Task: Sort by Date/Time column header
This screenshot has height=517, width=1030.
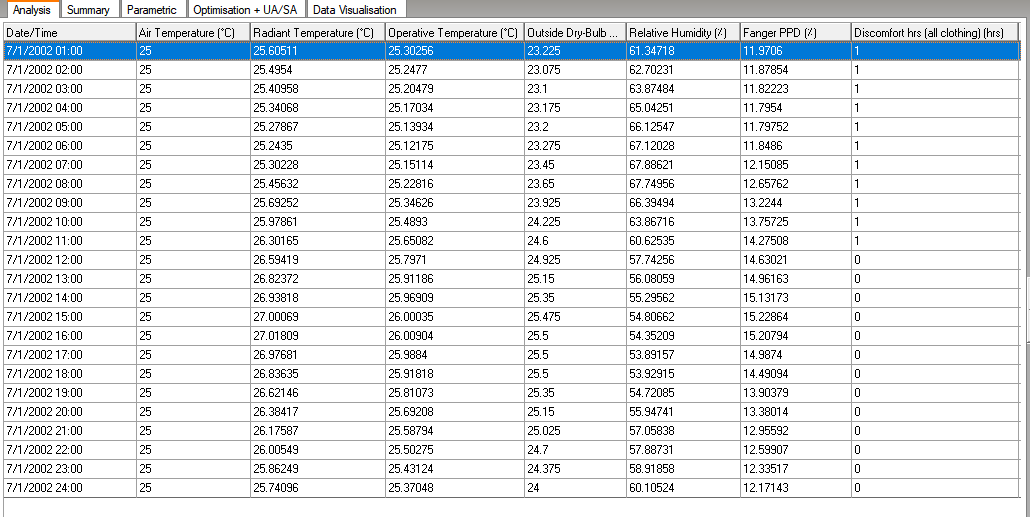Action: pyautogui.click(x=70, y=32)
